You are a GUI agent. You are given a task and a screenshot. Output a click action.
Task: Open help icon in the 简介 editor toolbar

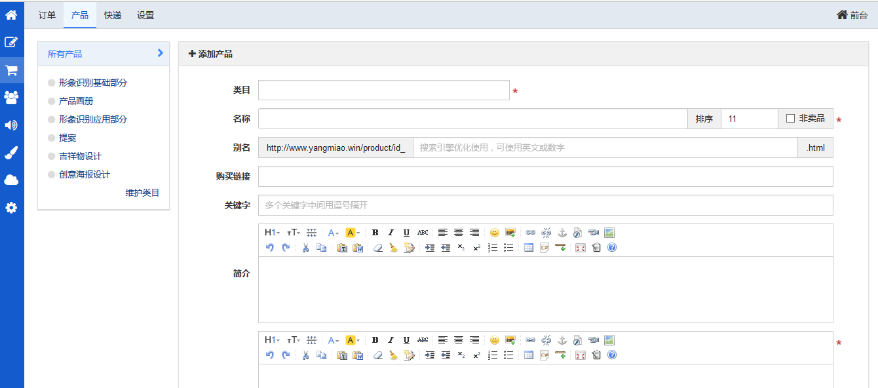pyautogui.click(x=612, y=247)
